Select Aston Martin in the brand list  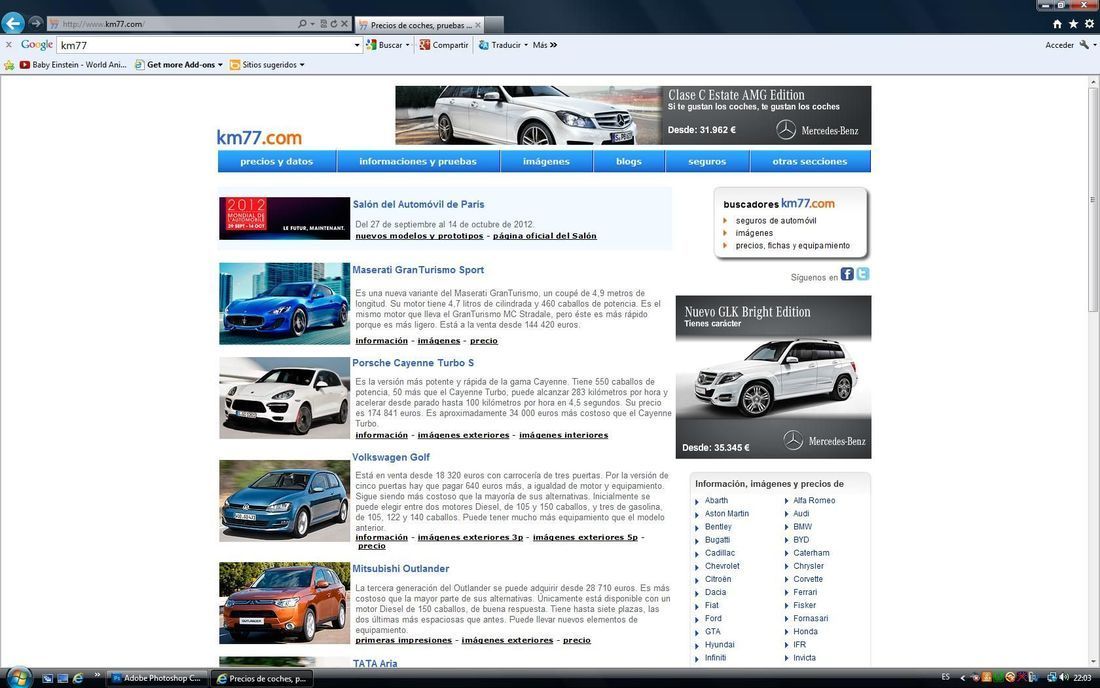coord(727,513)
